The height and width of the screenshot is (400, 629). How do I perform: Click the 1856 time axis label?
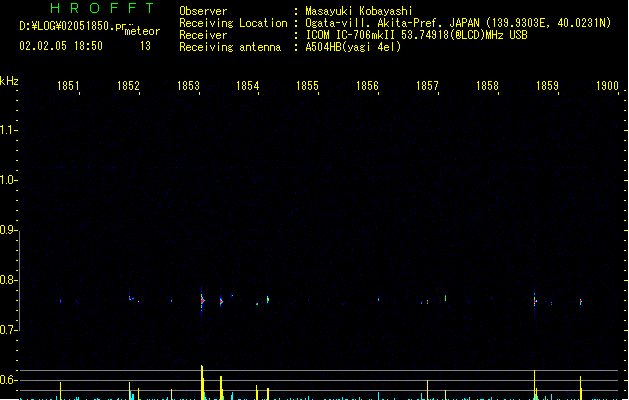tap(367, 85)
